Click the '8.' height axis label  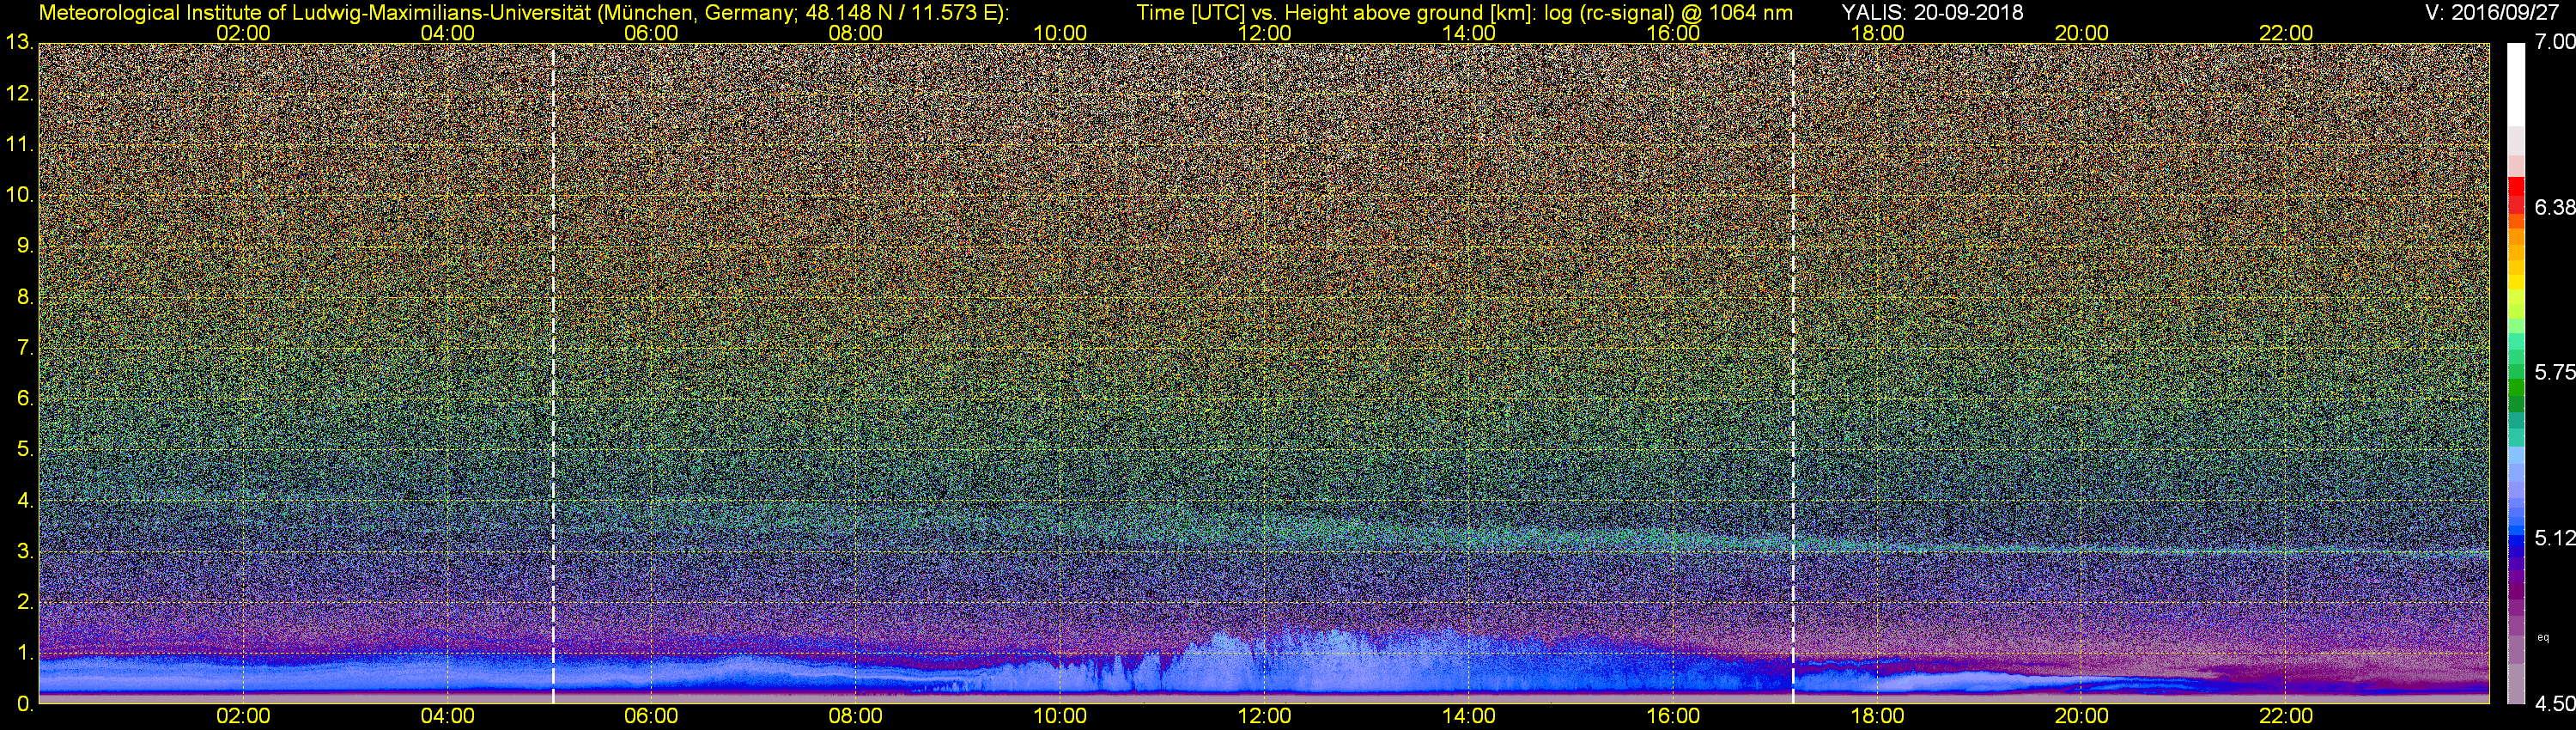point(25,297)
